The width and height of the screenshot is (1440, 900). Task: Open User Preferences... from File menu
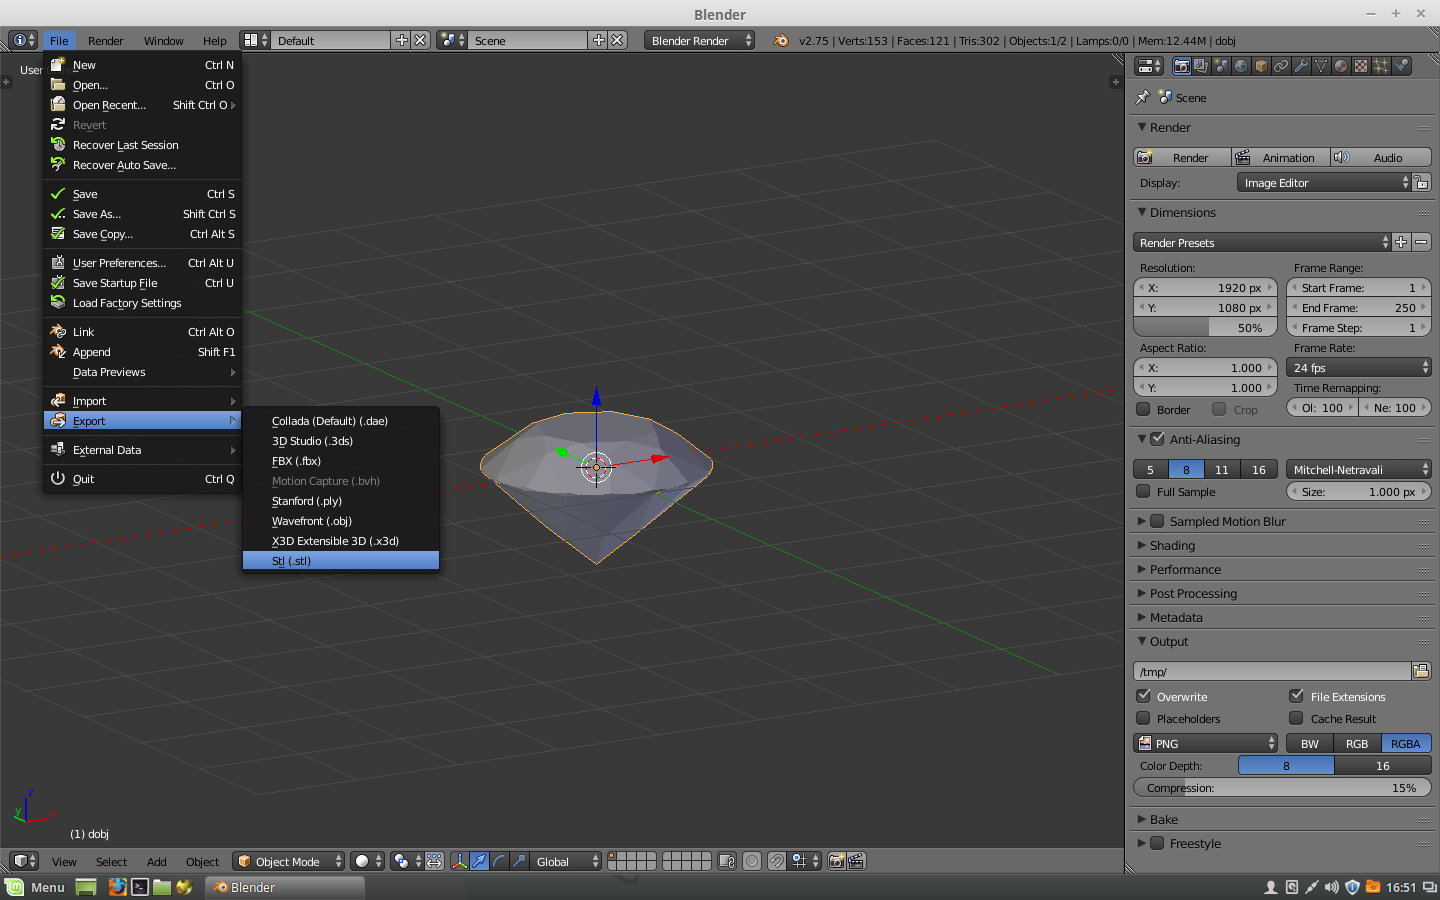point(143,263)
